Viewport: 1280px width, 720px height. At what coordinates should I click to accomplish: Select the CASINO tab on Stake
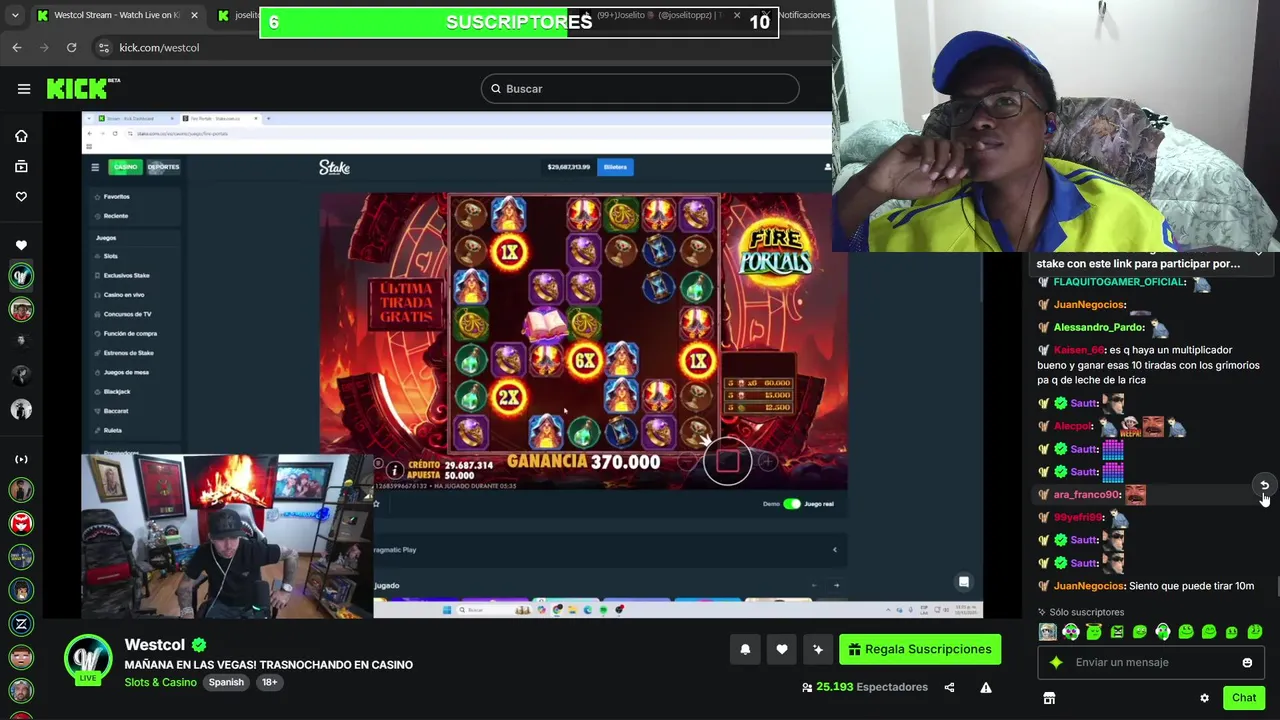pos(125,167)
